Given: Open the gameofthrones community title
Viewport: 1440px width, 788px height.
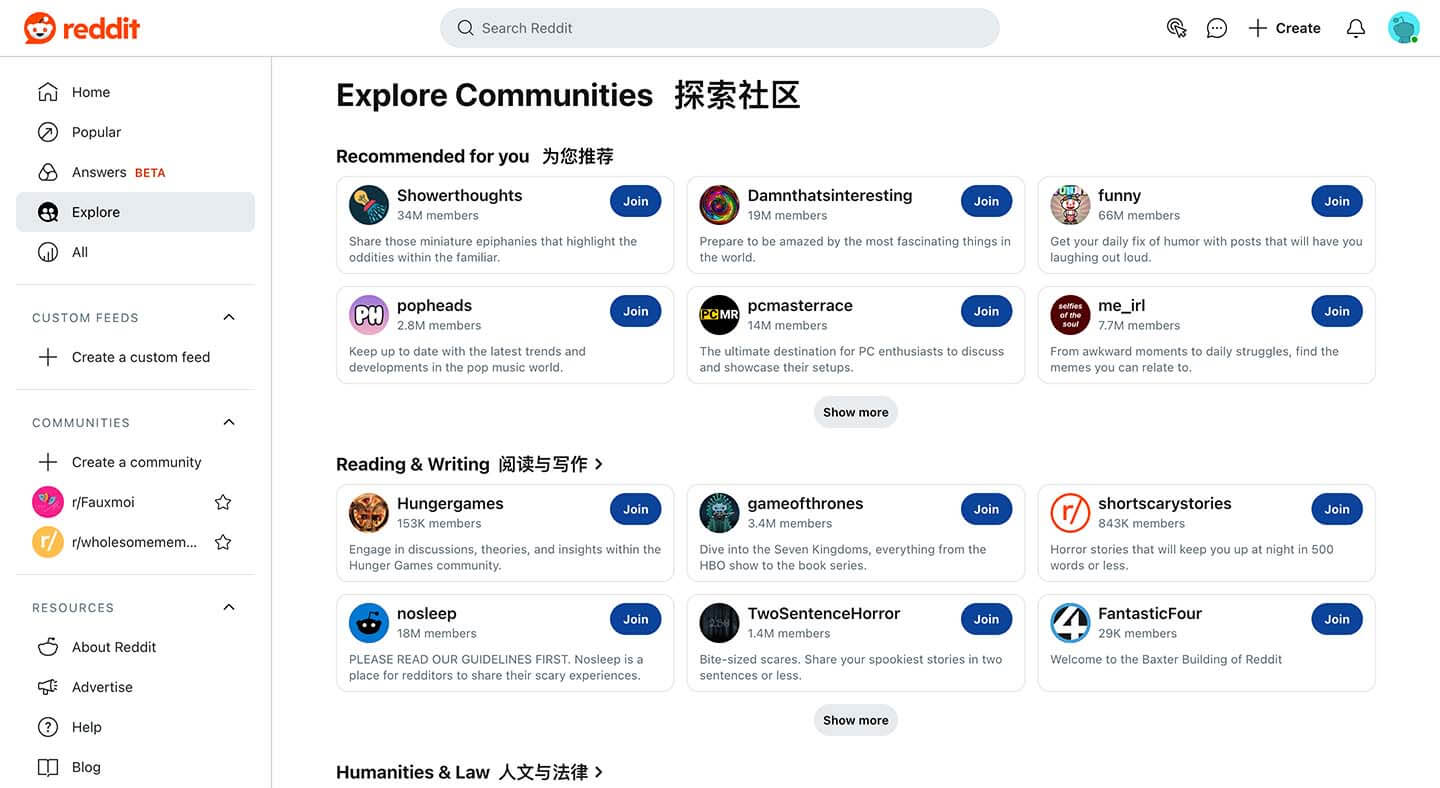Looking at the screenshot, I should pyautogui.click(x=805, y=504).
